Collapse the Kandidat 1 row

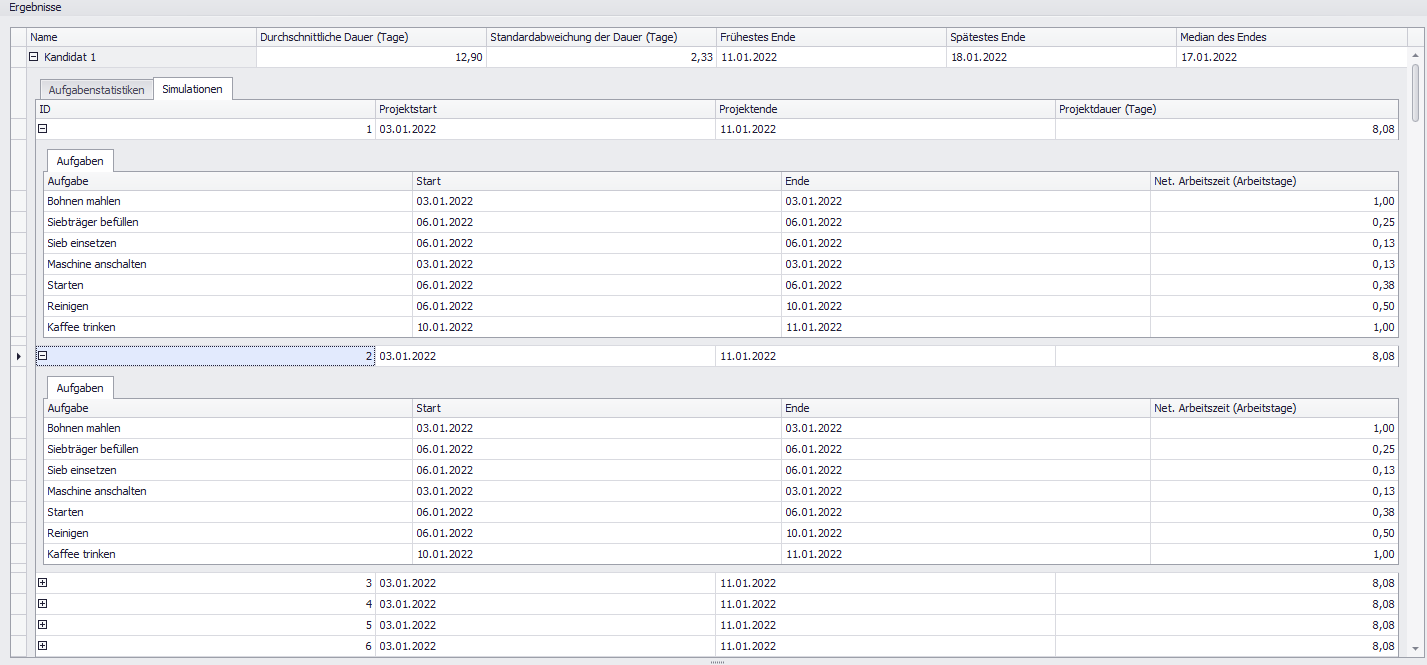pyautogui.click(x=34, y=57)
